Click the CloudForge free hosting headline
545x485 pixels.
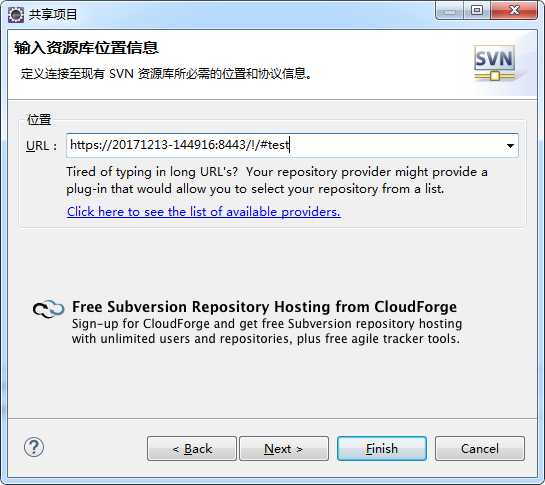tap(264, 307)
